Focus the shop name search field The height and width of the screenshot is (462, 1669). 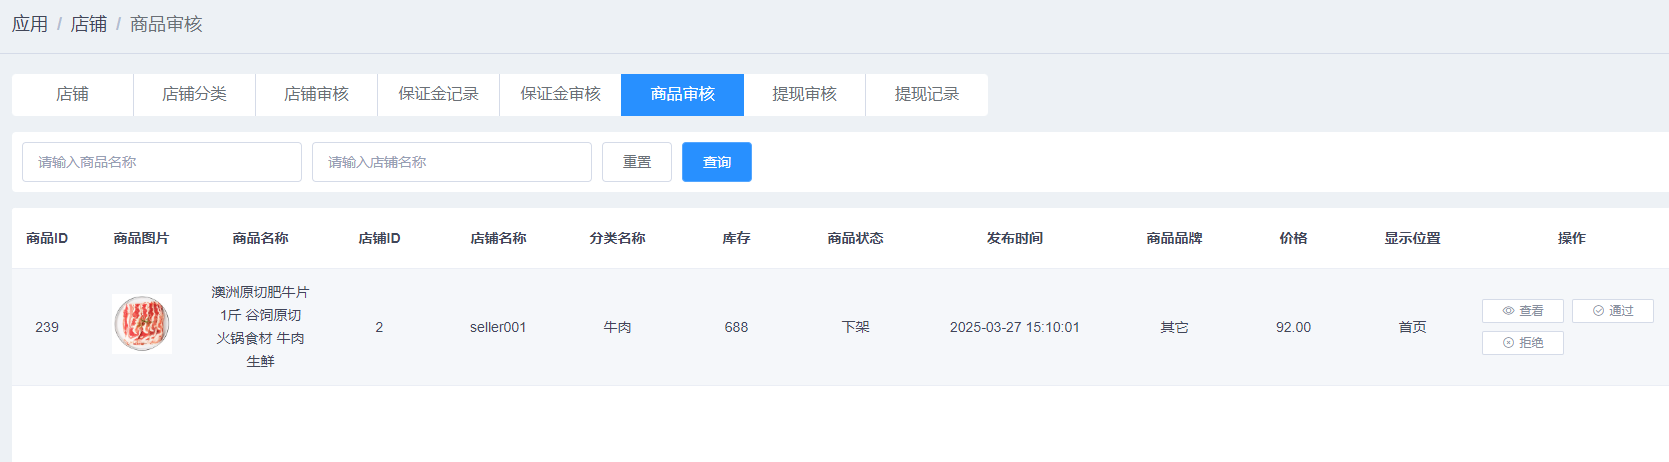pos(452,162)
